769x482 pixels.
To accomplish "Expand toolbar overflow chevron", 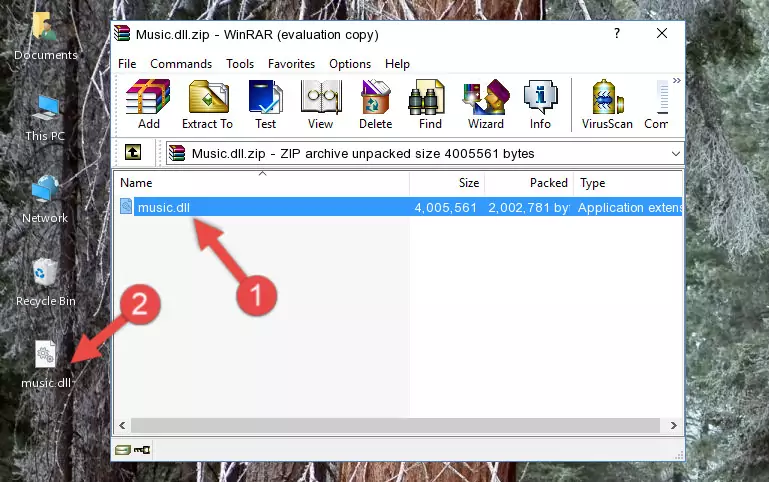I will [677, 80].
